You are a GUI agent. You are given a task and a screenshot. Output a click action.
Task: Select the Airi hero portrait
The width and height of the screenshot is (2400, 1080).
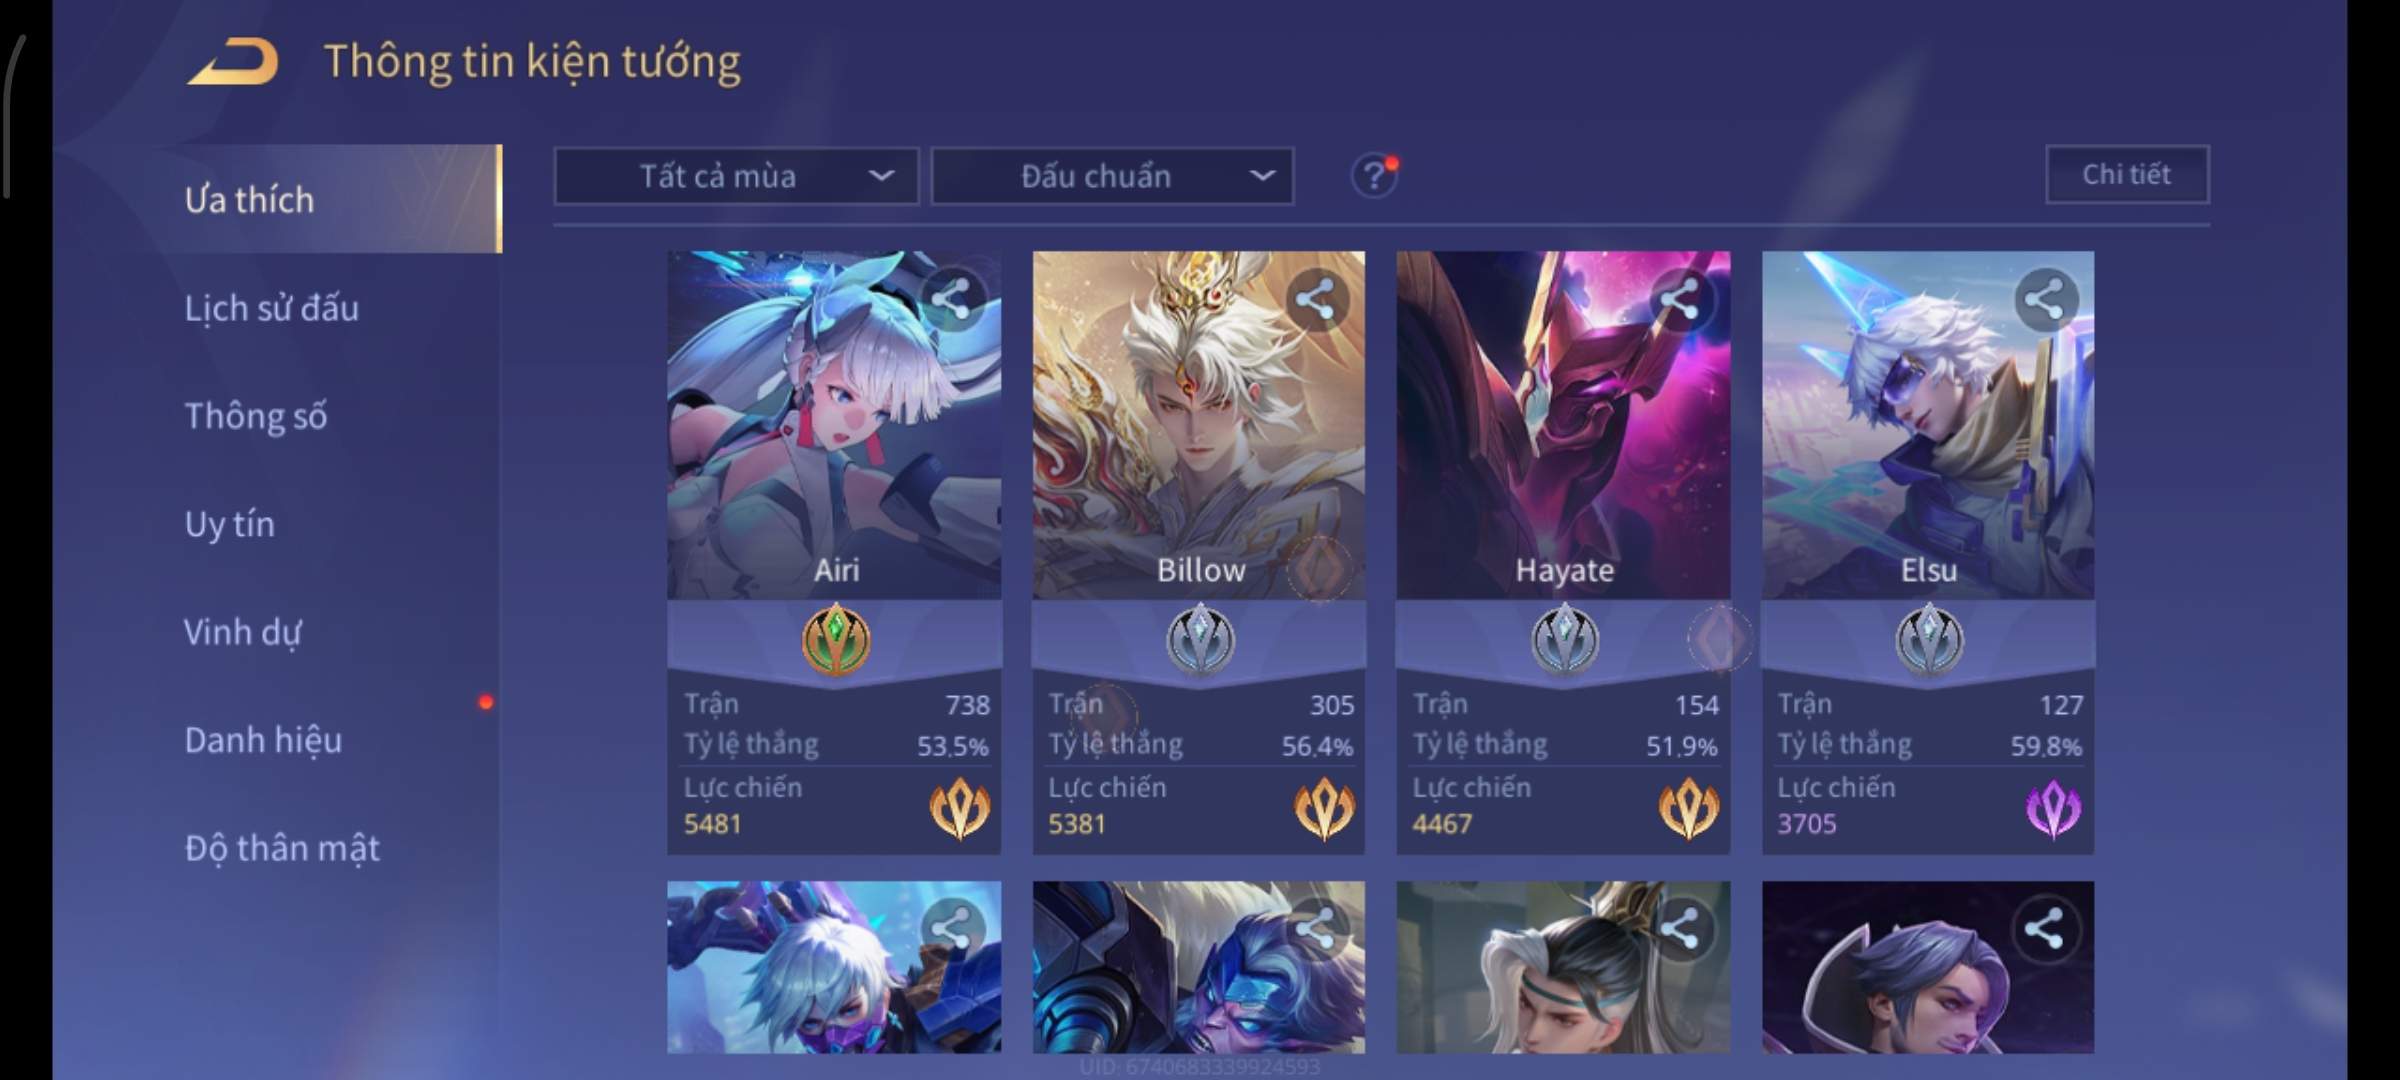[834, 425]
